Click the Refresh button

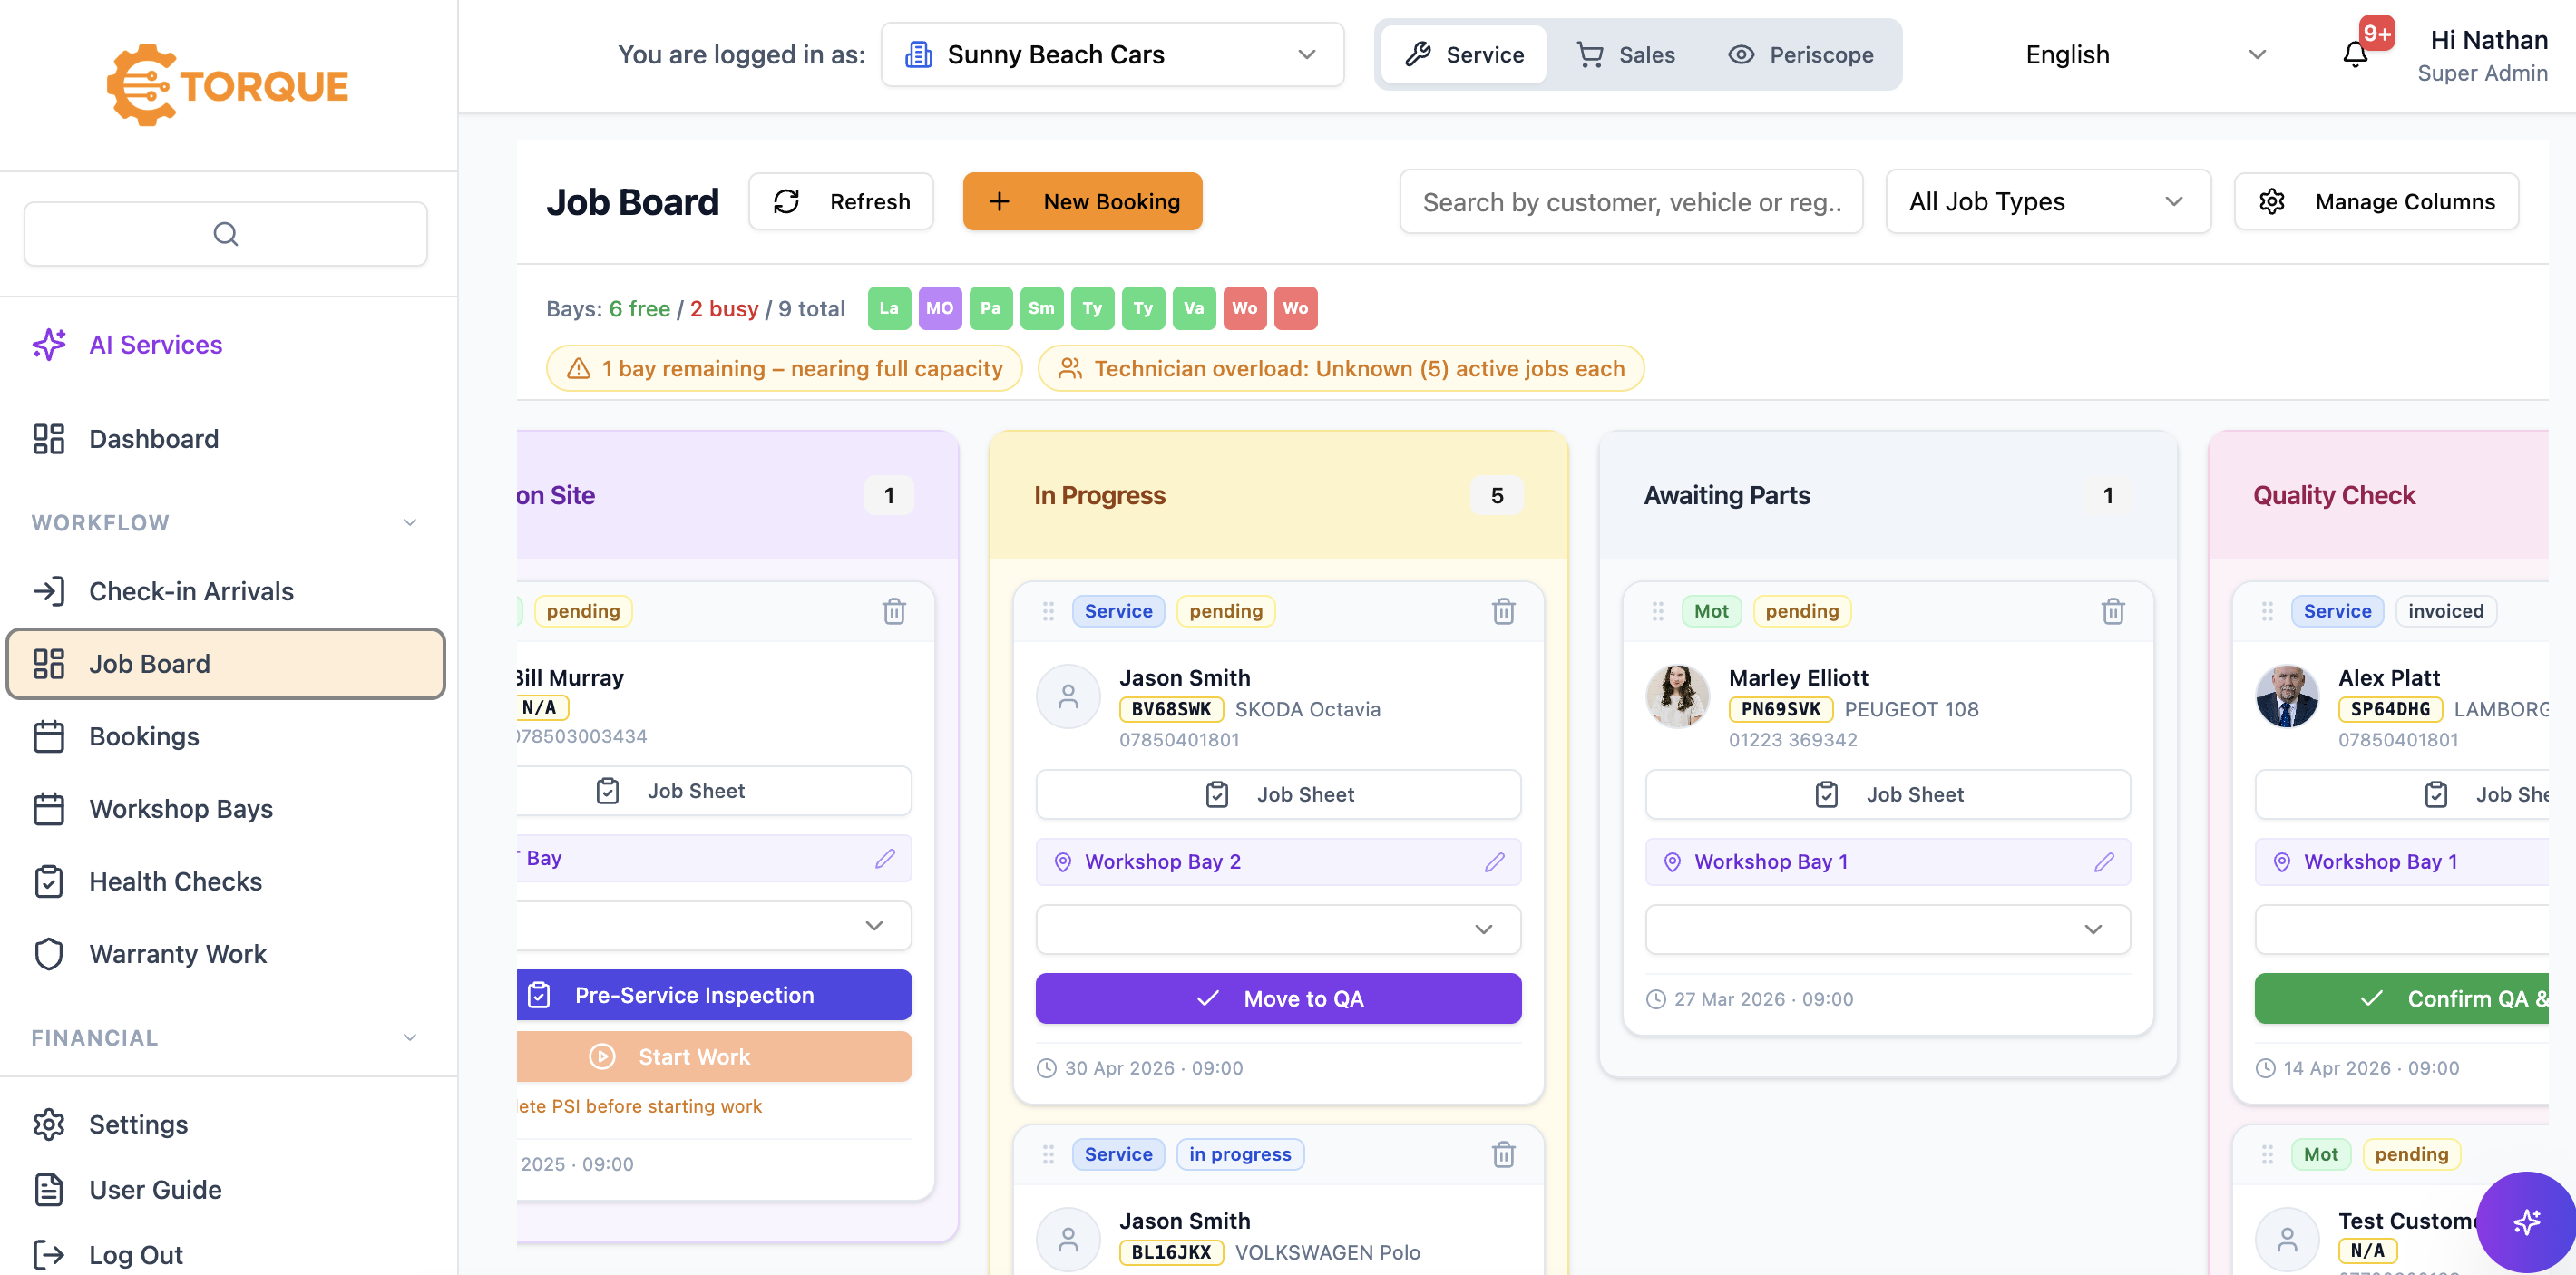click(841, 202)
